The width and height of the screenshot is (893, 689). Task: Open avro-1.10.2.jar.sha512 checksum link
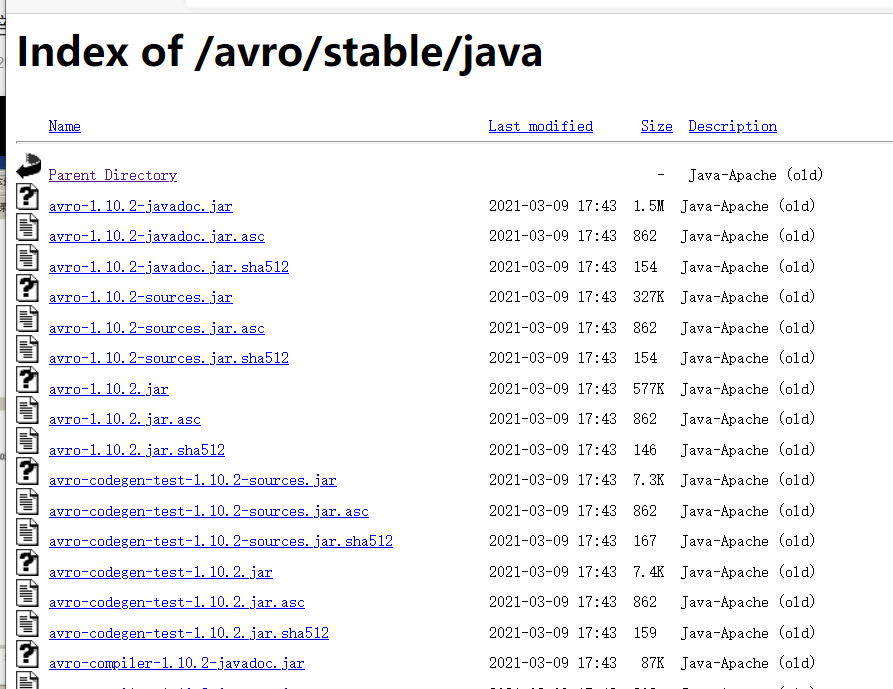point(137,450)
